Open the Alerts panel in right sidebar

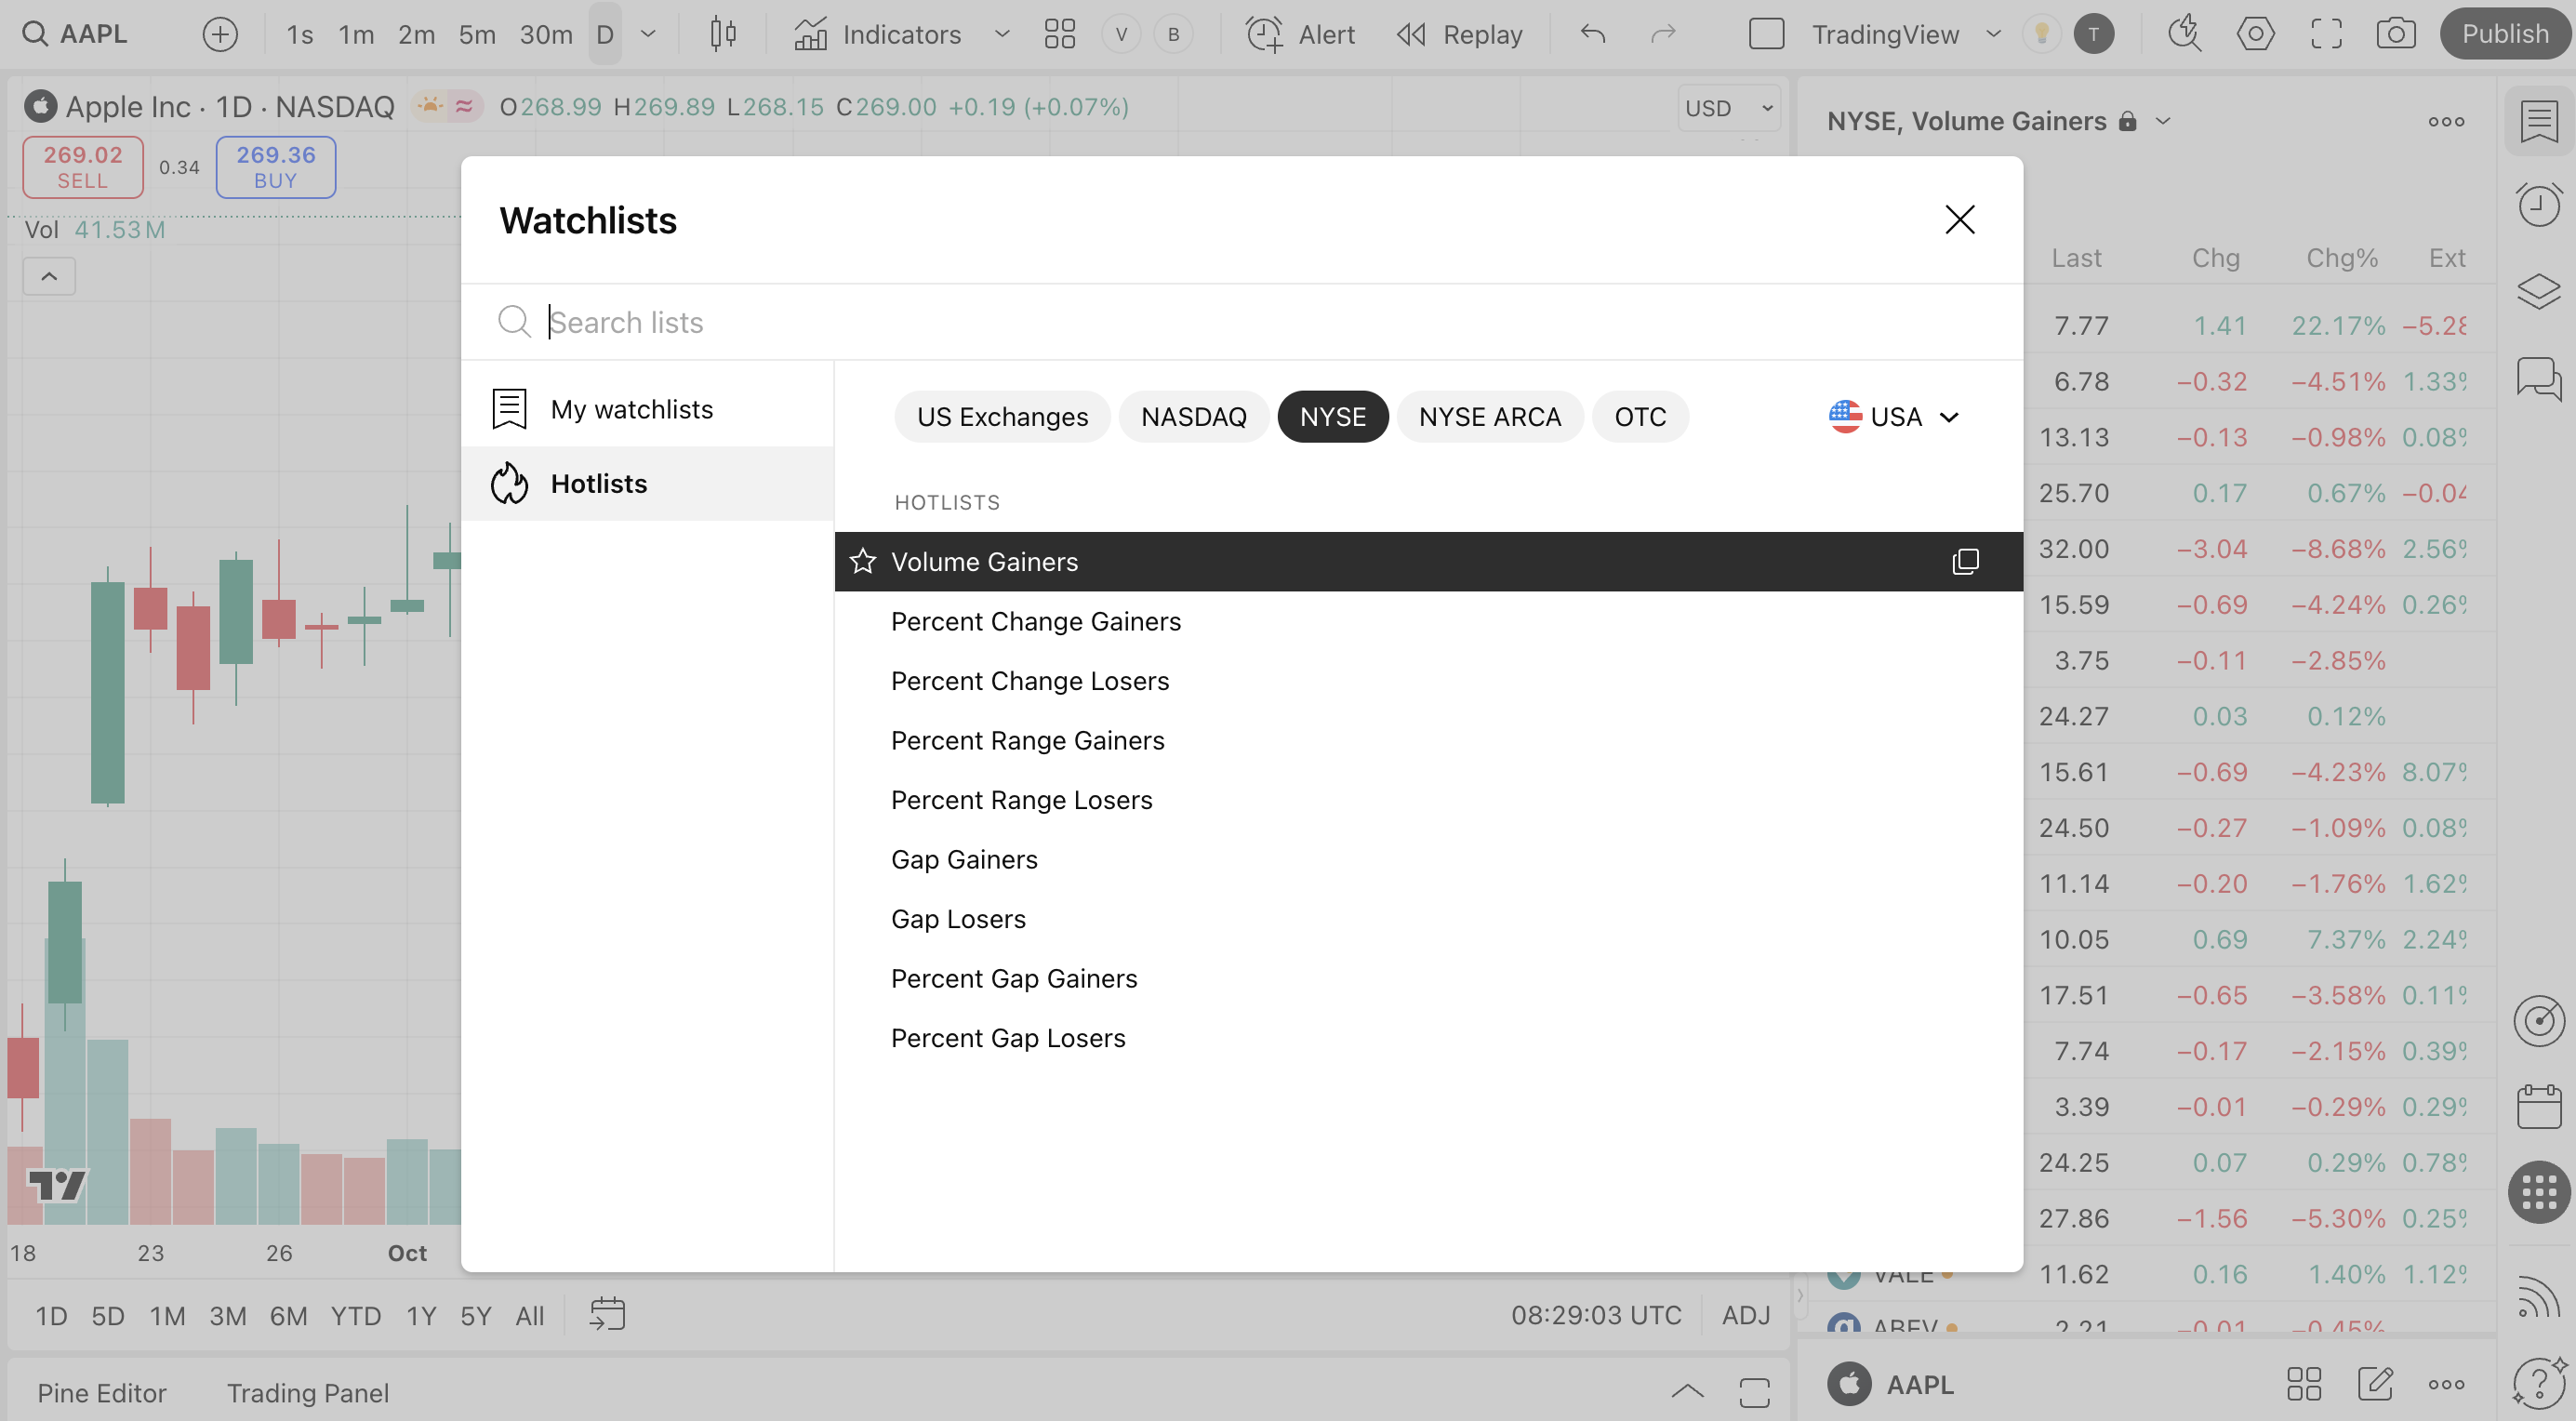(x=2538, y=206)
